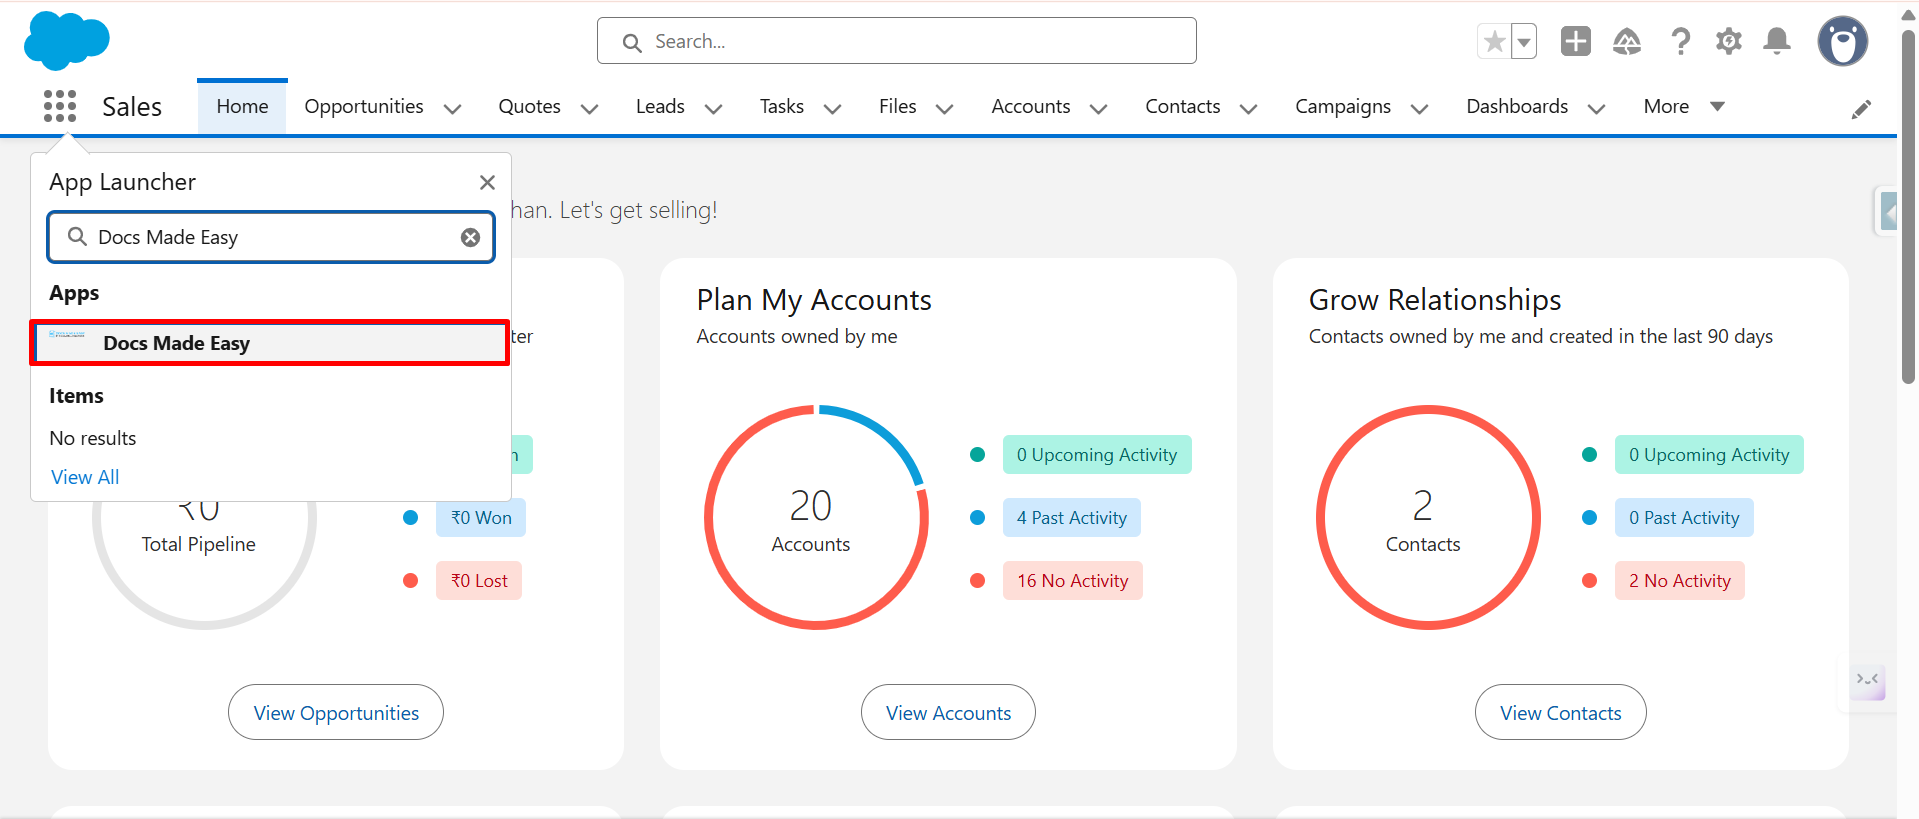This screenshot has height=819, width=1919.
Task: Expand the favorites list dropdown arrow
Action: 1524,42
